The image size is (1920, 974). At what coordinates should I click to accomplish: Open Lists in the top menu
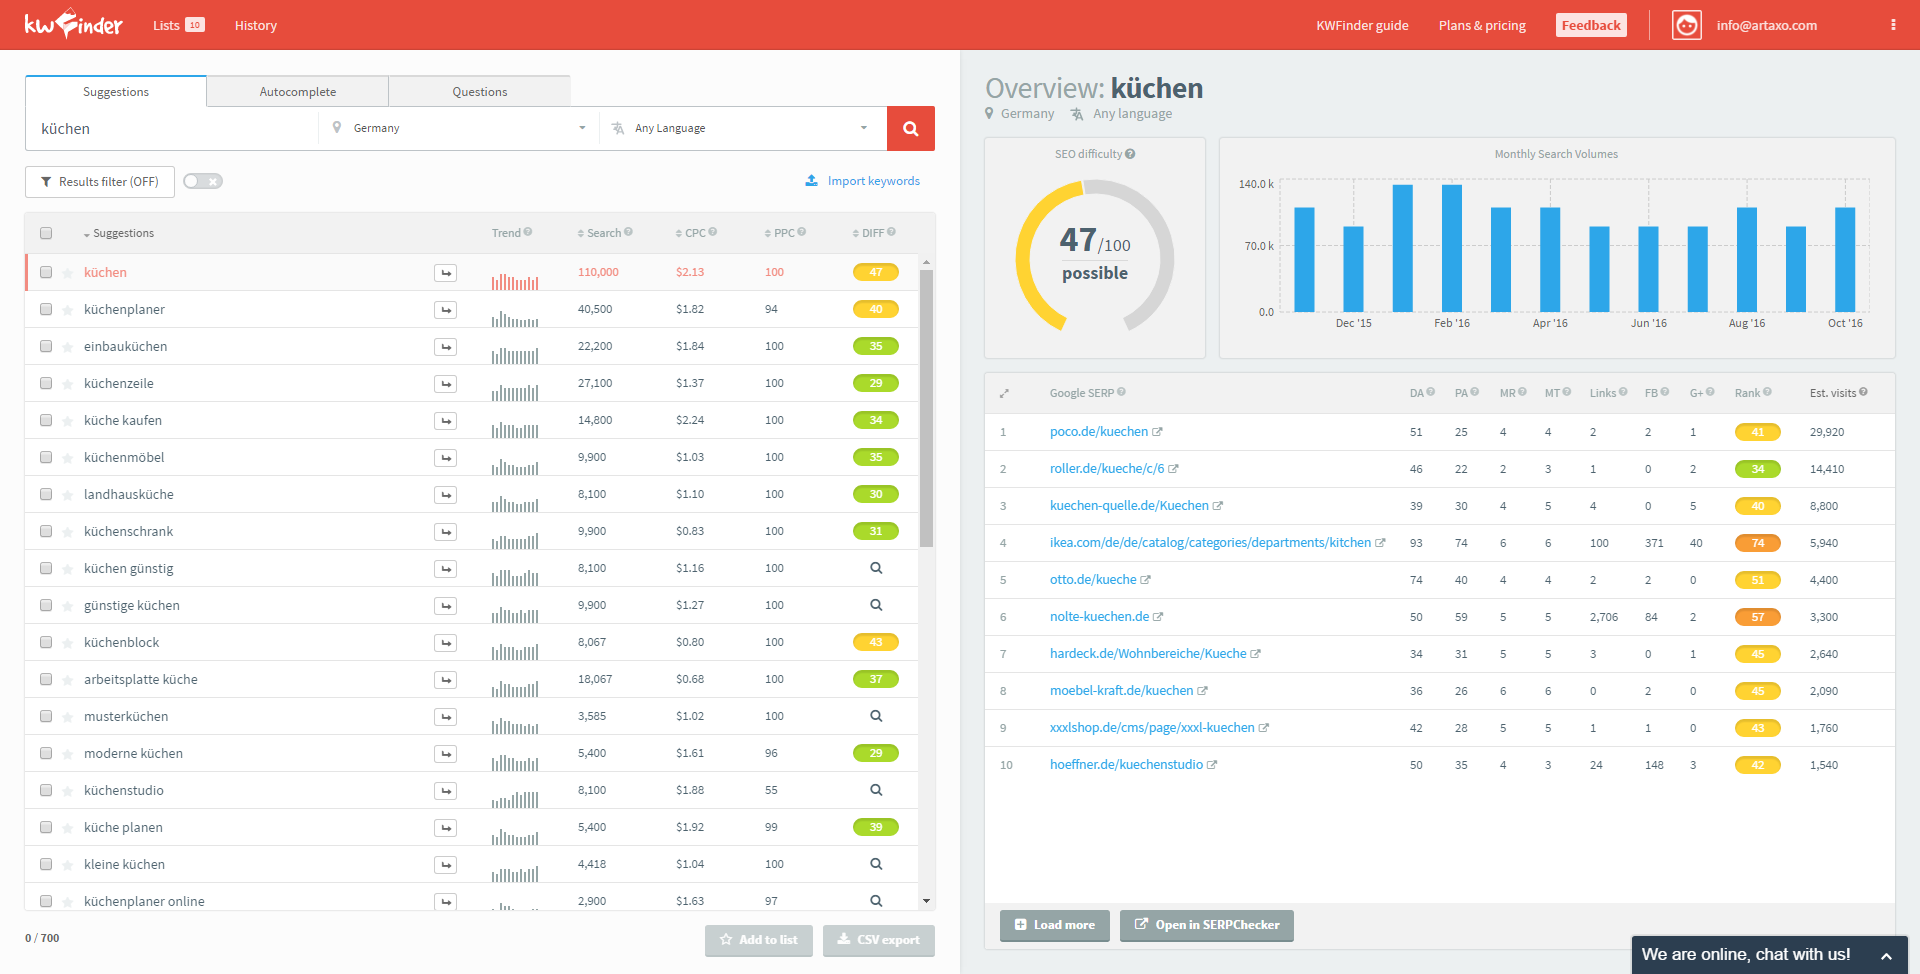(178, 25)
